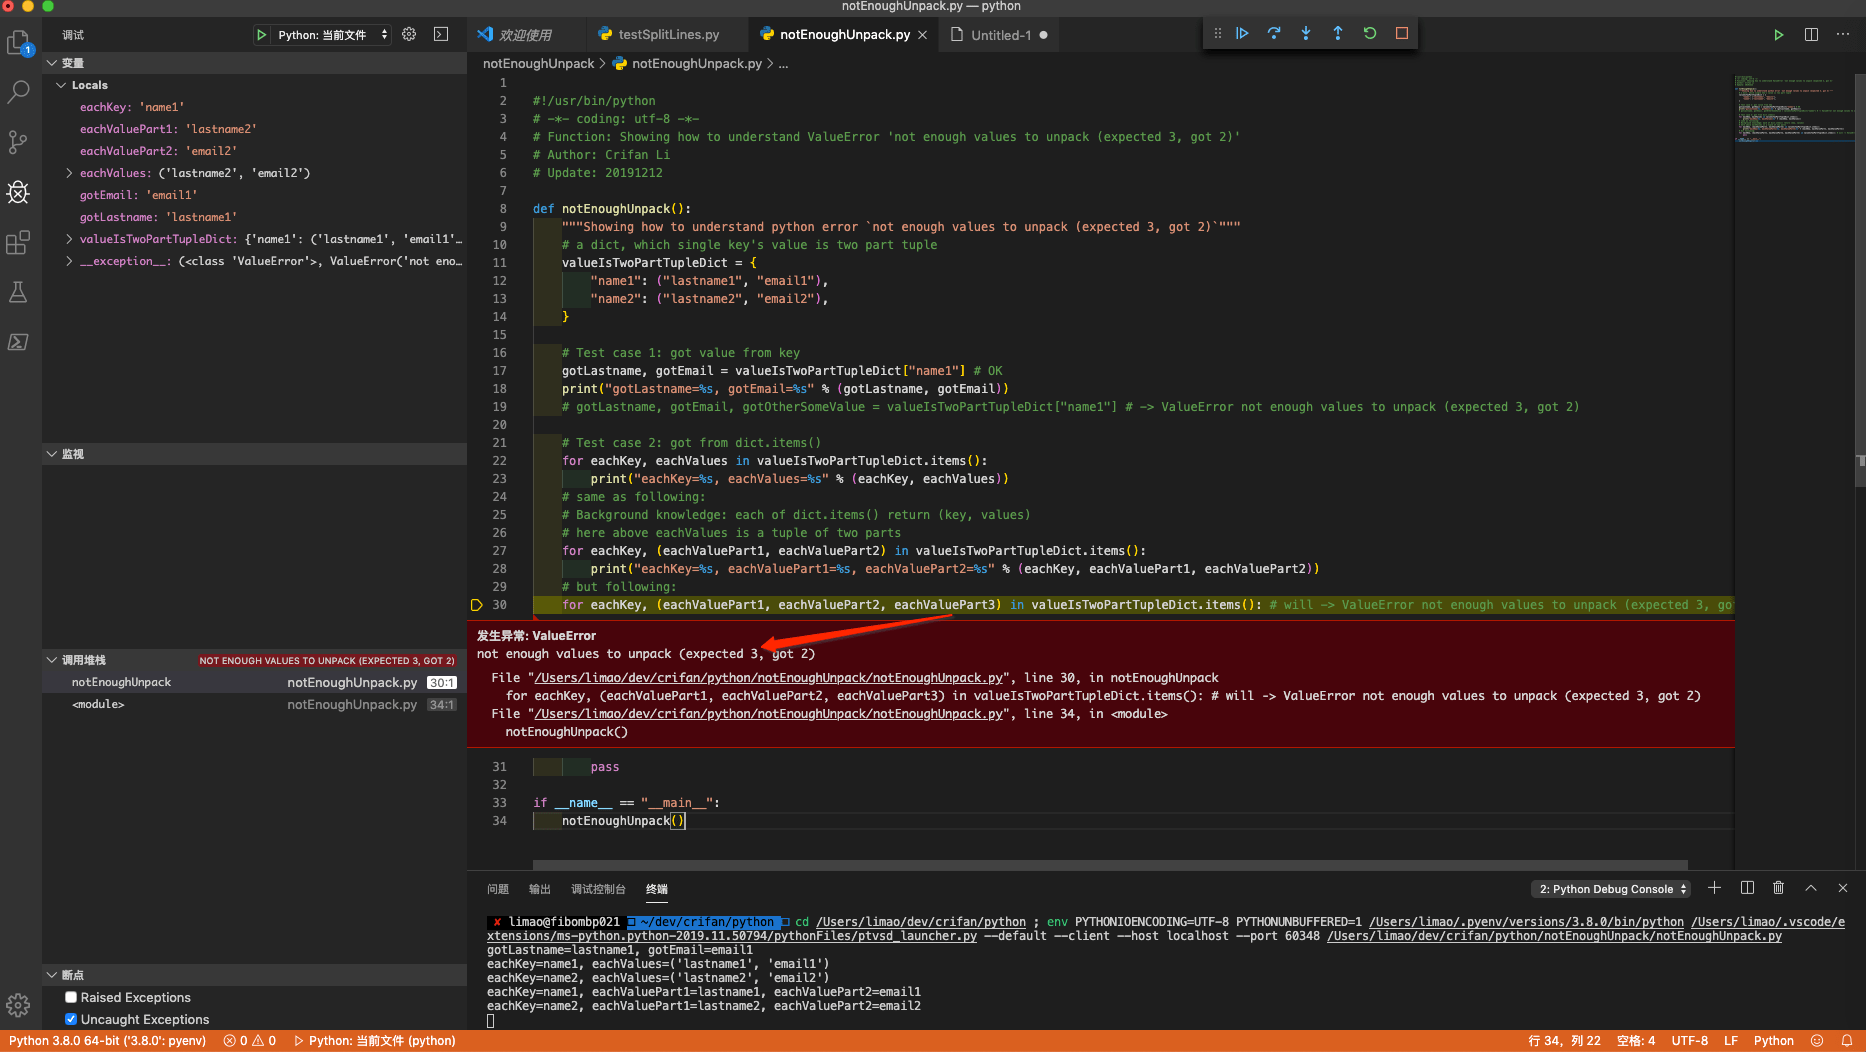Click errors and warnings count in status bar
The image size is (1866, 1053).
point(250,1041)
